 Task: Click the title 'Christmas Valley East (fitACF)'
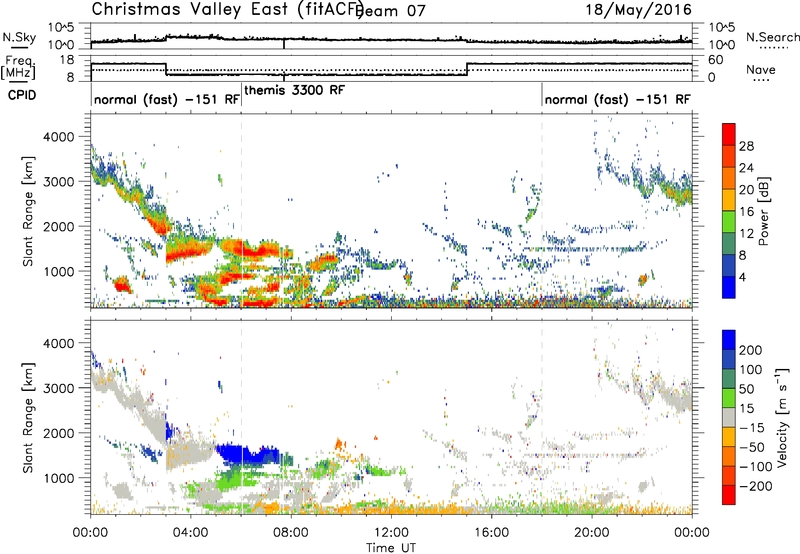(x=228, y=10)
